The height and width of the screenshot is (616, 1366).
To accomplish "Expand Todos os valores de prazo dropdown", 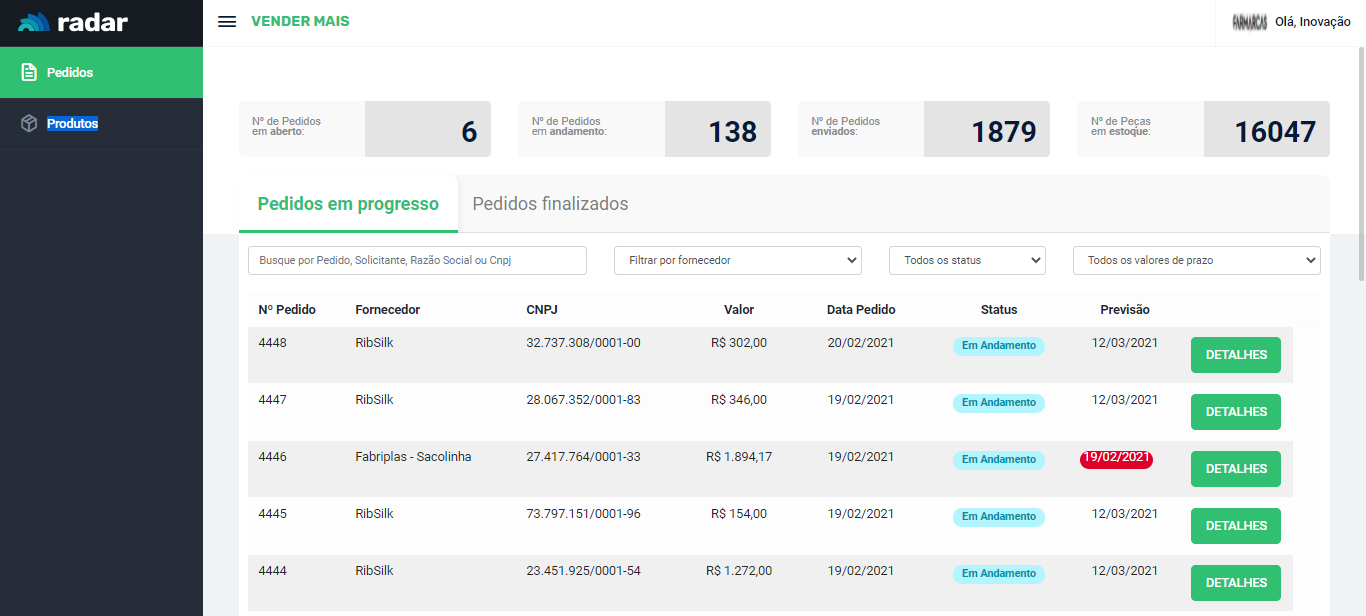I will (1196, 260).
